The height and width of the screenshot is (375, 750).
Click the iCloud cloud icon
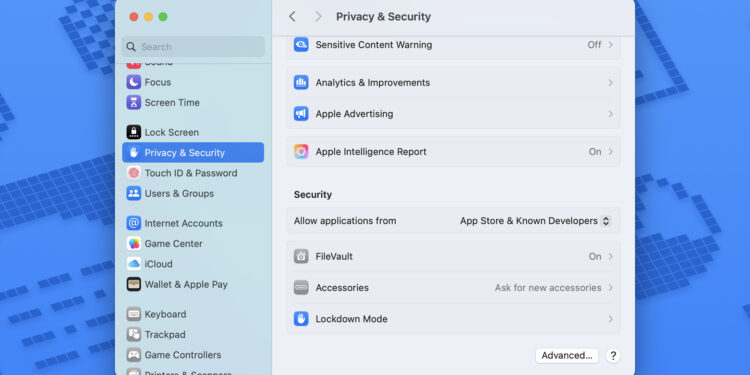tap(133, 264)
